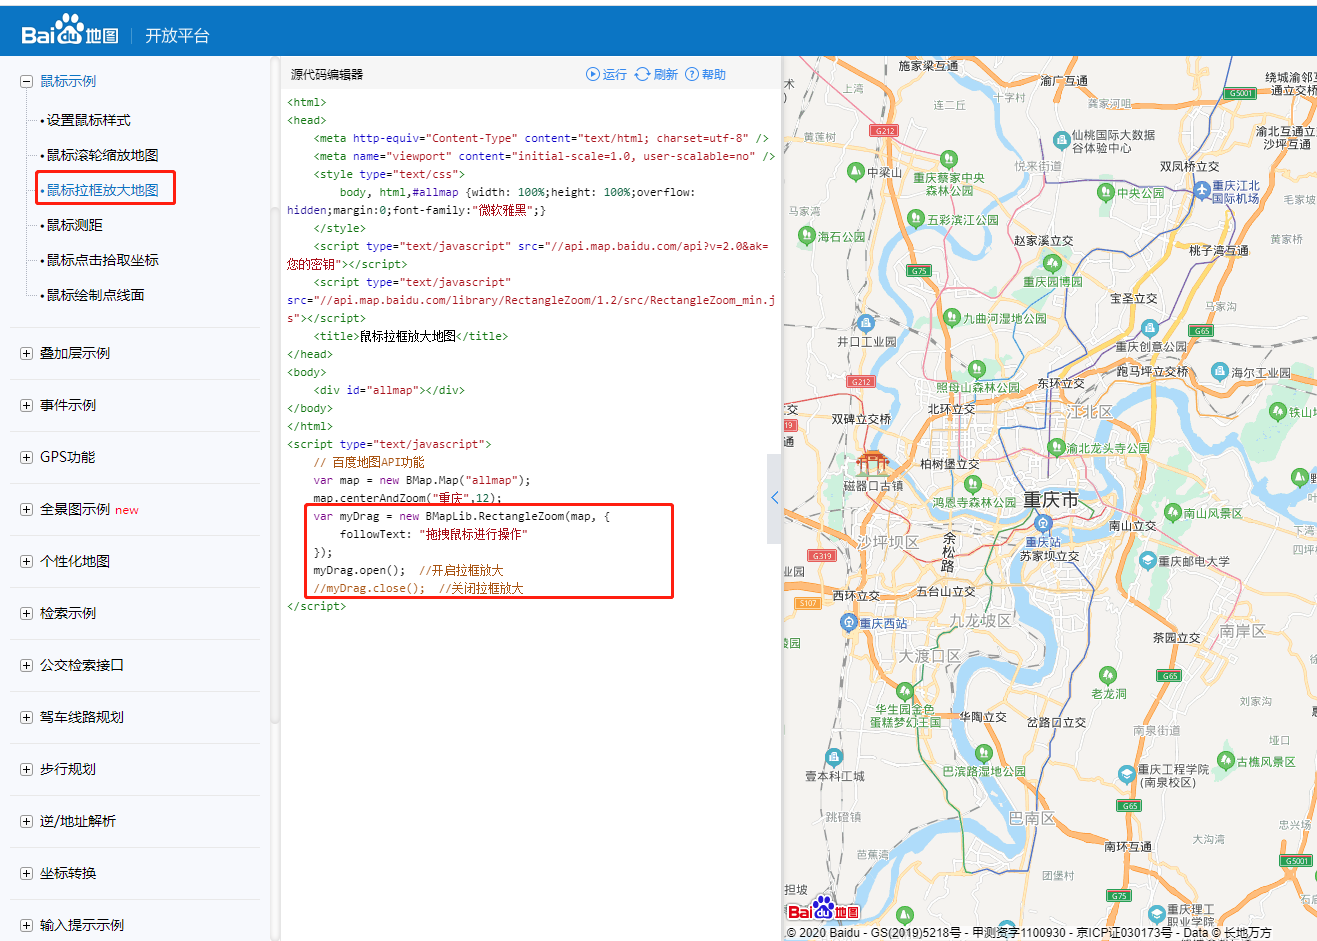The height and width of the screenshot is (941, 1317).
Task: Click the Baidu map logo in header
Action: [x=69, y=31]
